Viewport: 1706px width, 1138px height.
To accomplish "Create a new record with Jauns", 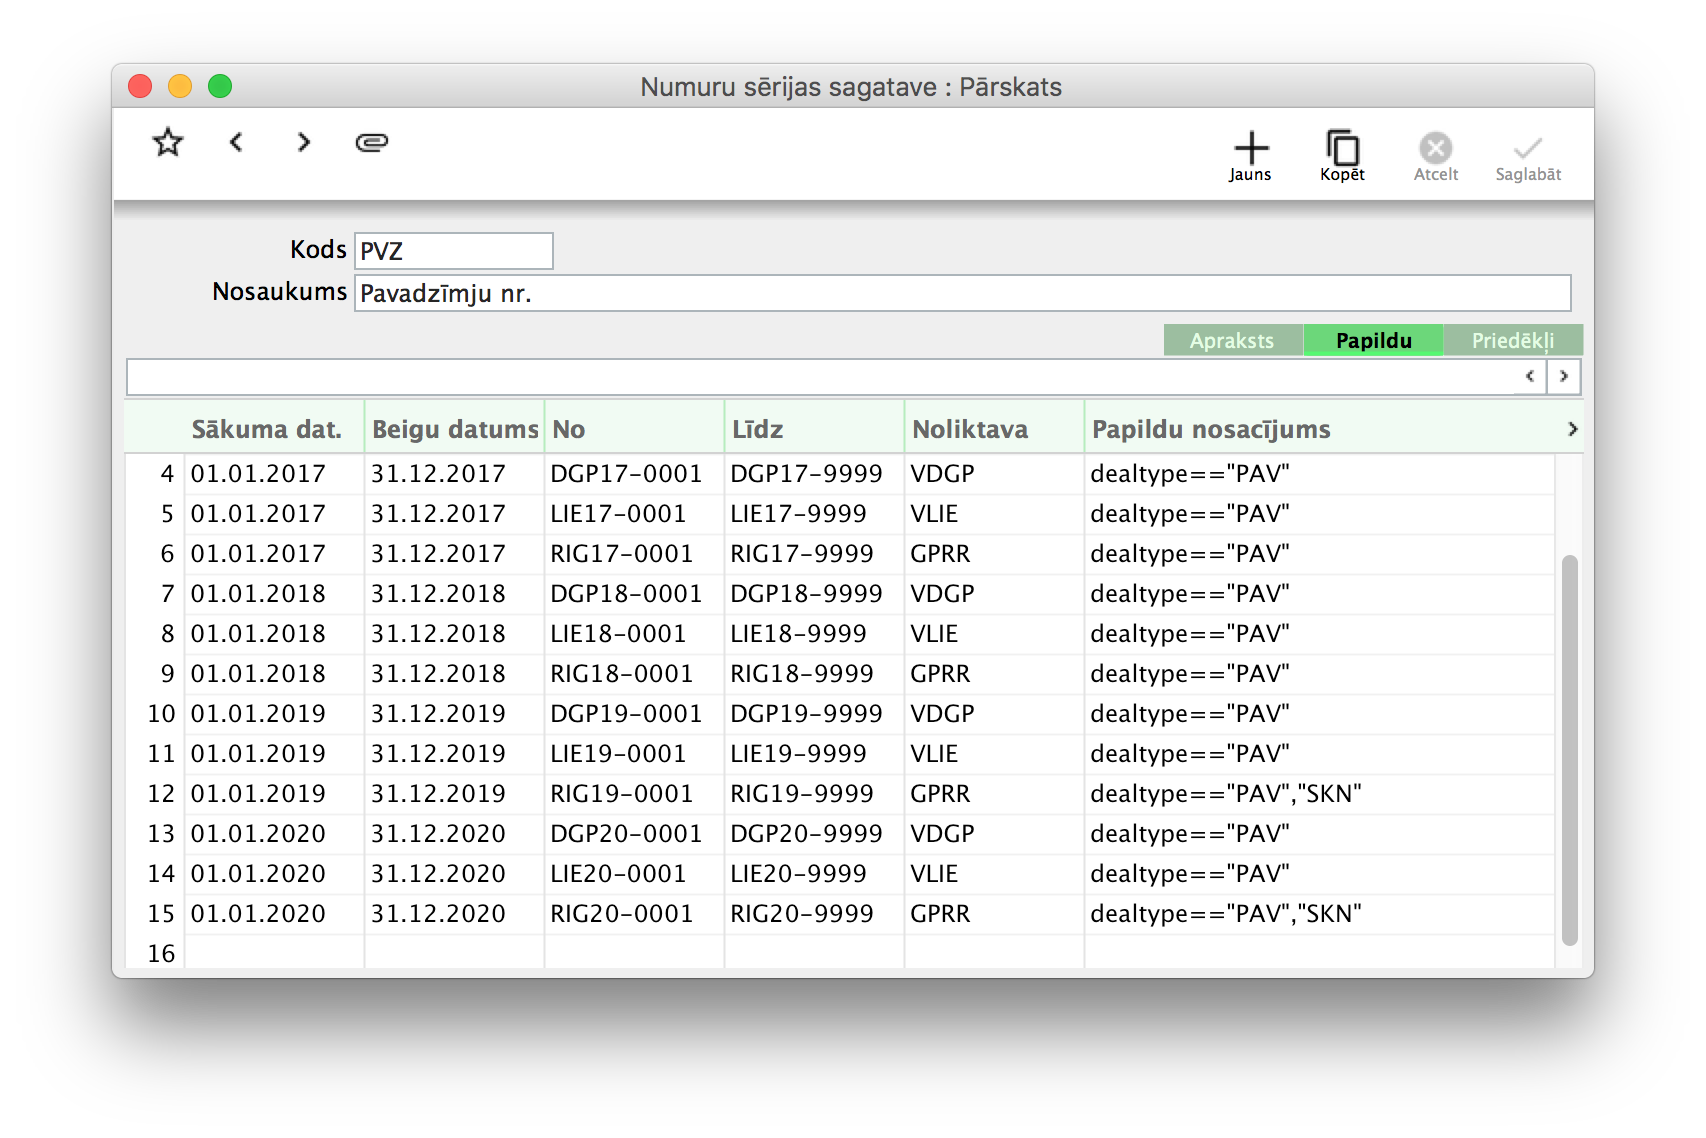I will 1250,156.
